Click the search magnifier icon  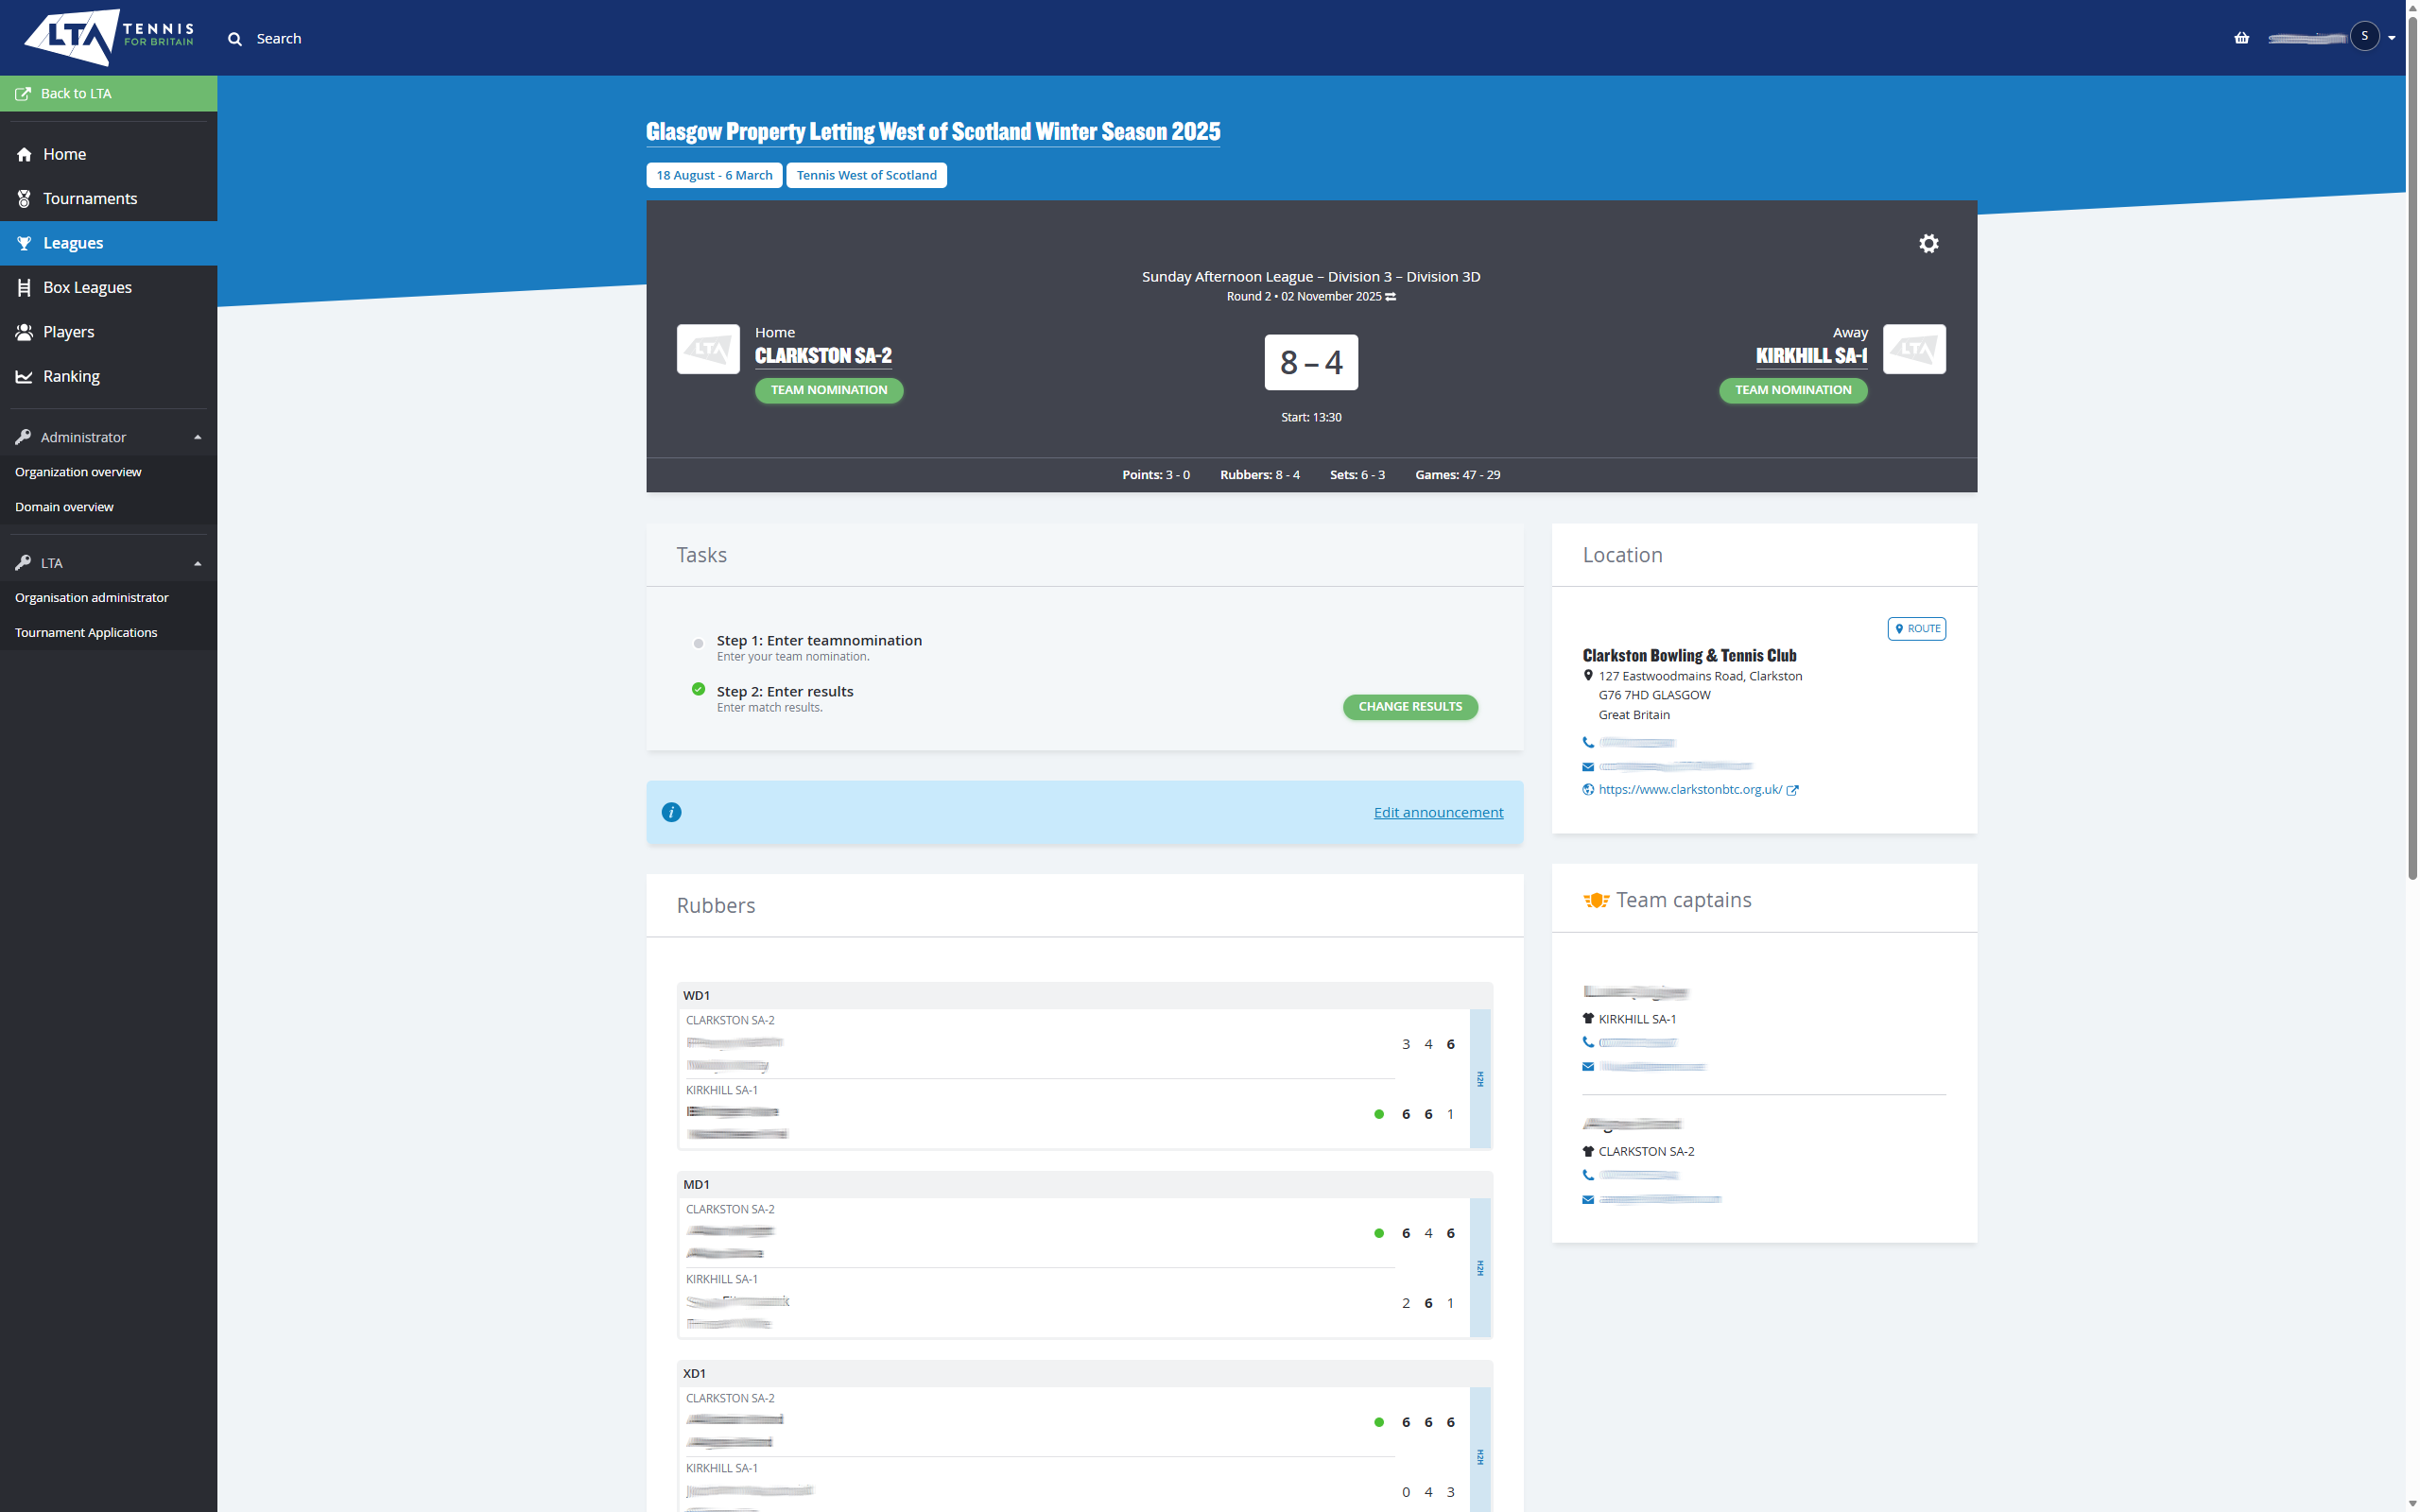point(235,39)
